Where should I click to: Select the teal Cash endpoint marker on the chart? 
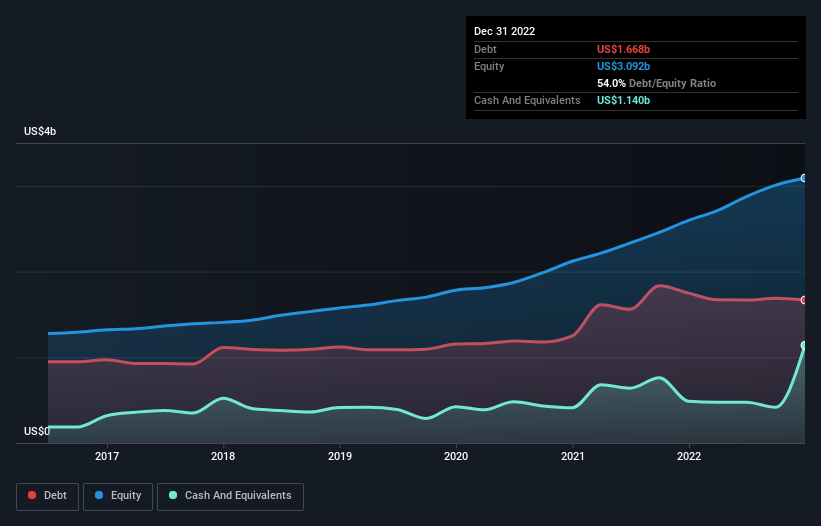(804, 345)
